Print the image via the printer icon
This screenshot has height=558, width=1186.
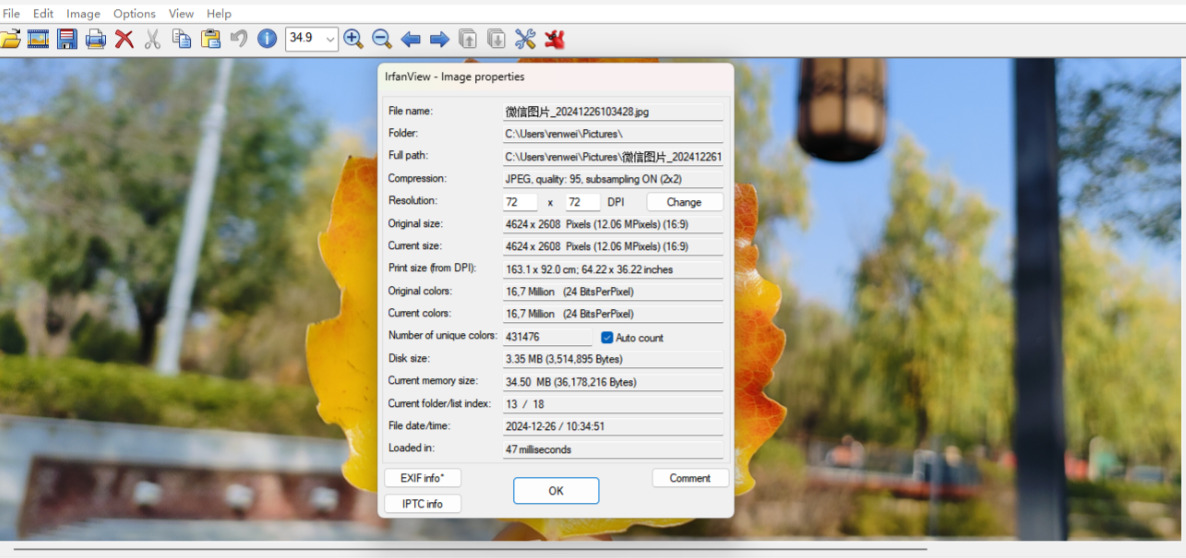coord(95,39)
